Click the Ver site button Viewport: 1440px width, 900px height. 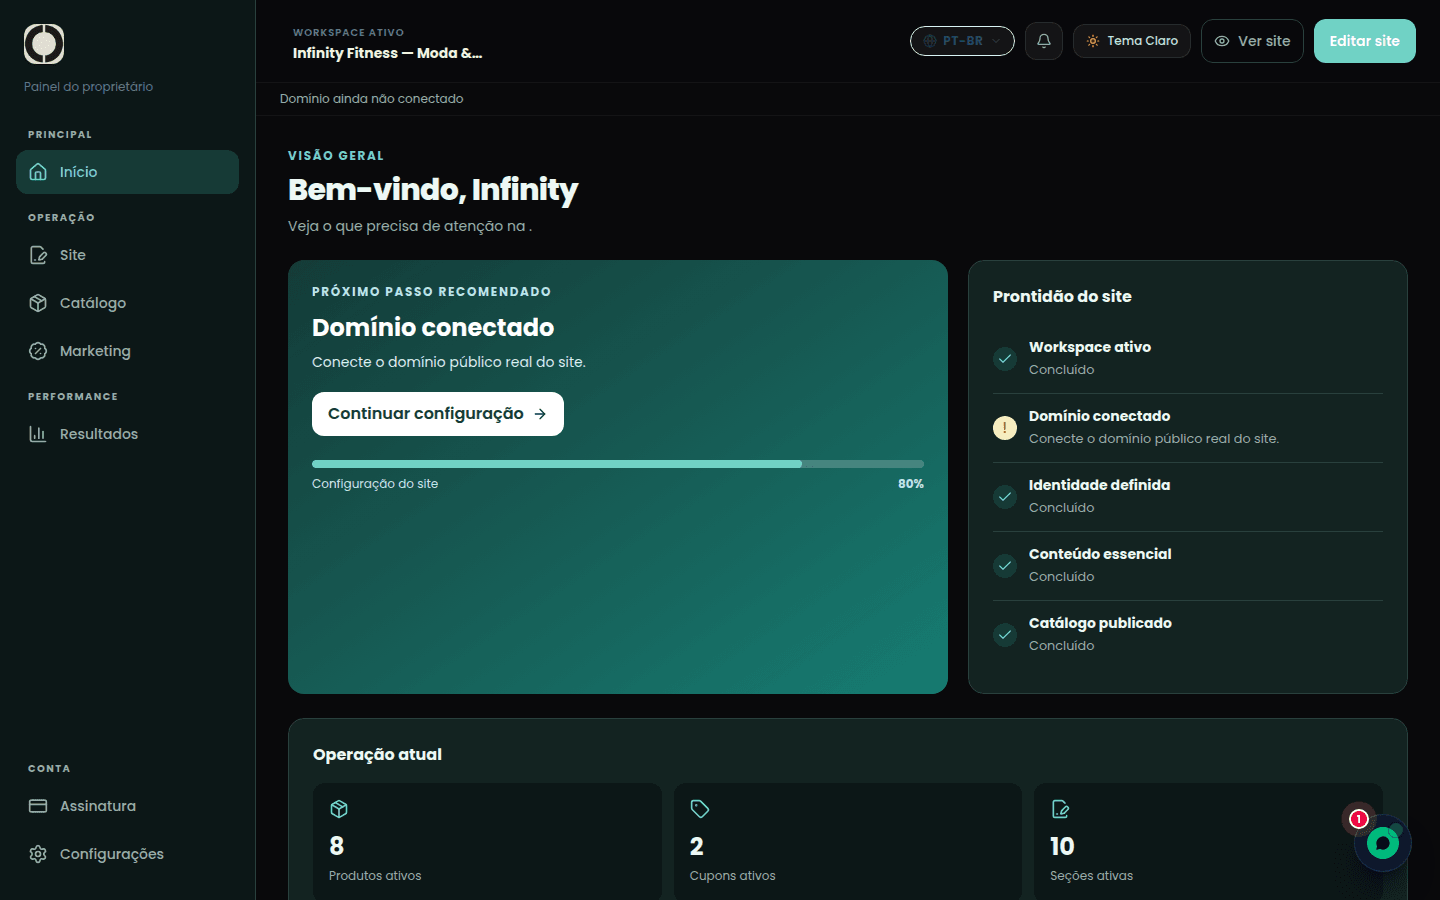click(x=1252, y=41)
